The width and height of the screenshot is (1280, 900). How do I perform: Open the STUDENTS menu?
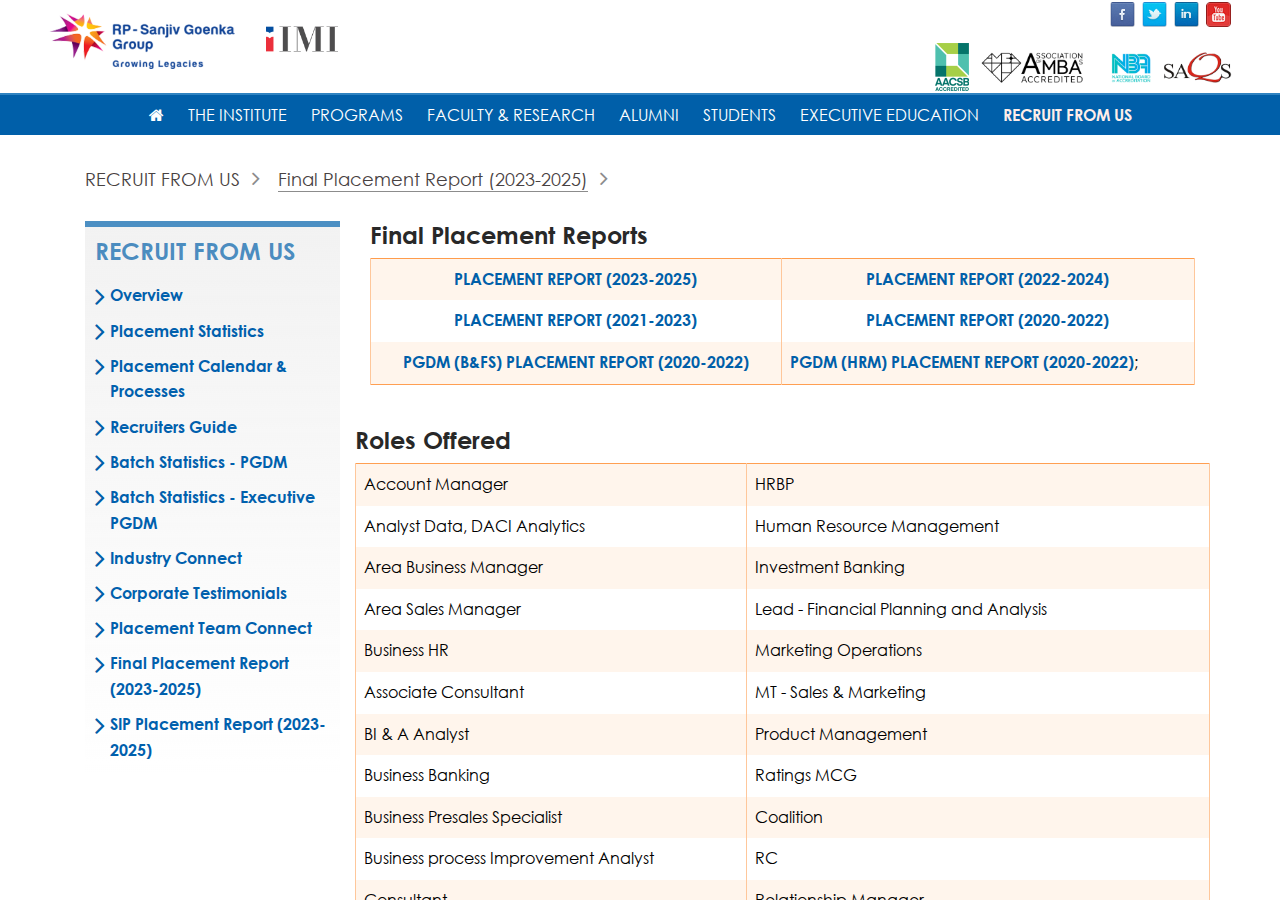pos(739,115)
